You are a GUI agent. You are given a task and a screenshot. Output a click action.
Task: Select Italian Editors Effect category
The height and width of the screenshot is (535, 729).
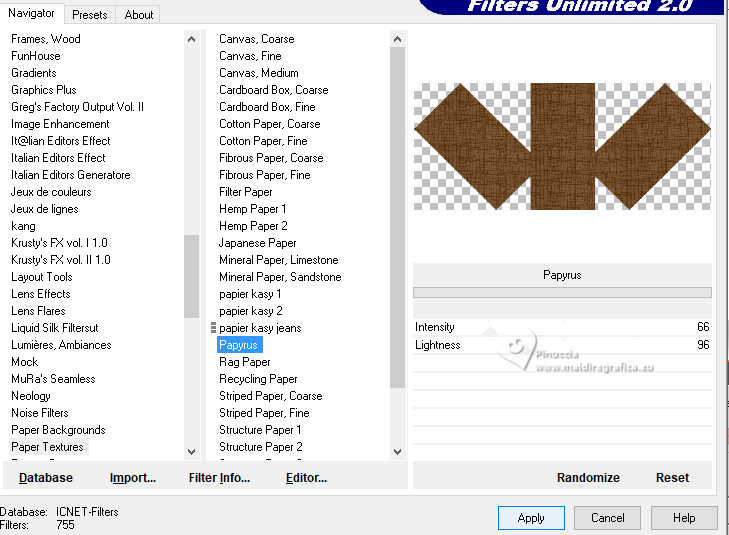[x=58, y=158]
